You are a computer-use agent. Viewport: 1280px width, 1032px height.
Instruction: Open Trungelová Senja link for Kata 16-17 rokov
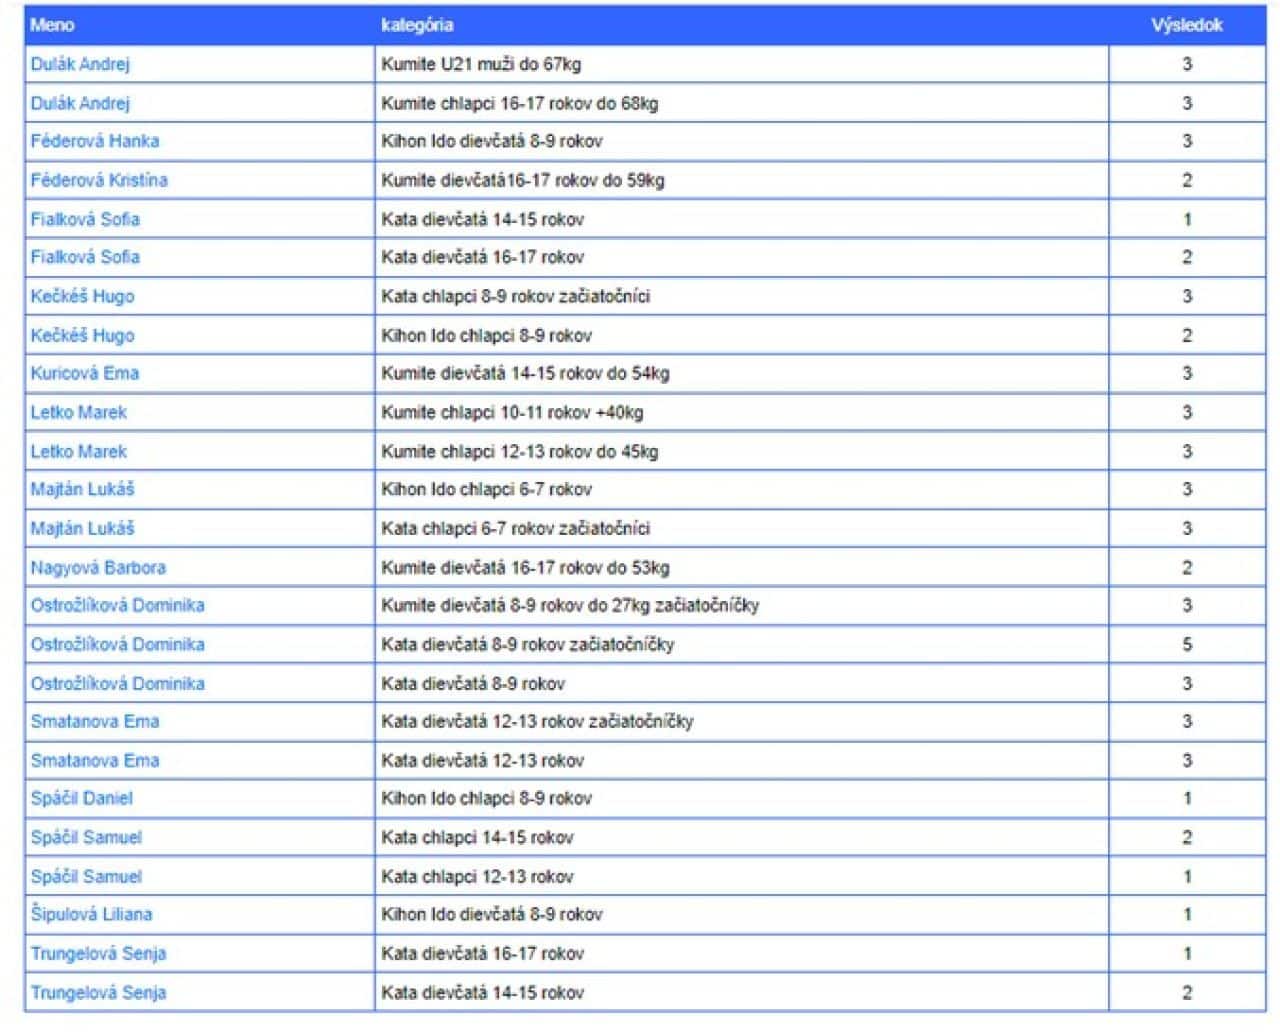(98, 953)
